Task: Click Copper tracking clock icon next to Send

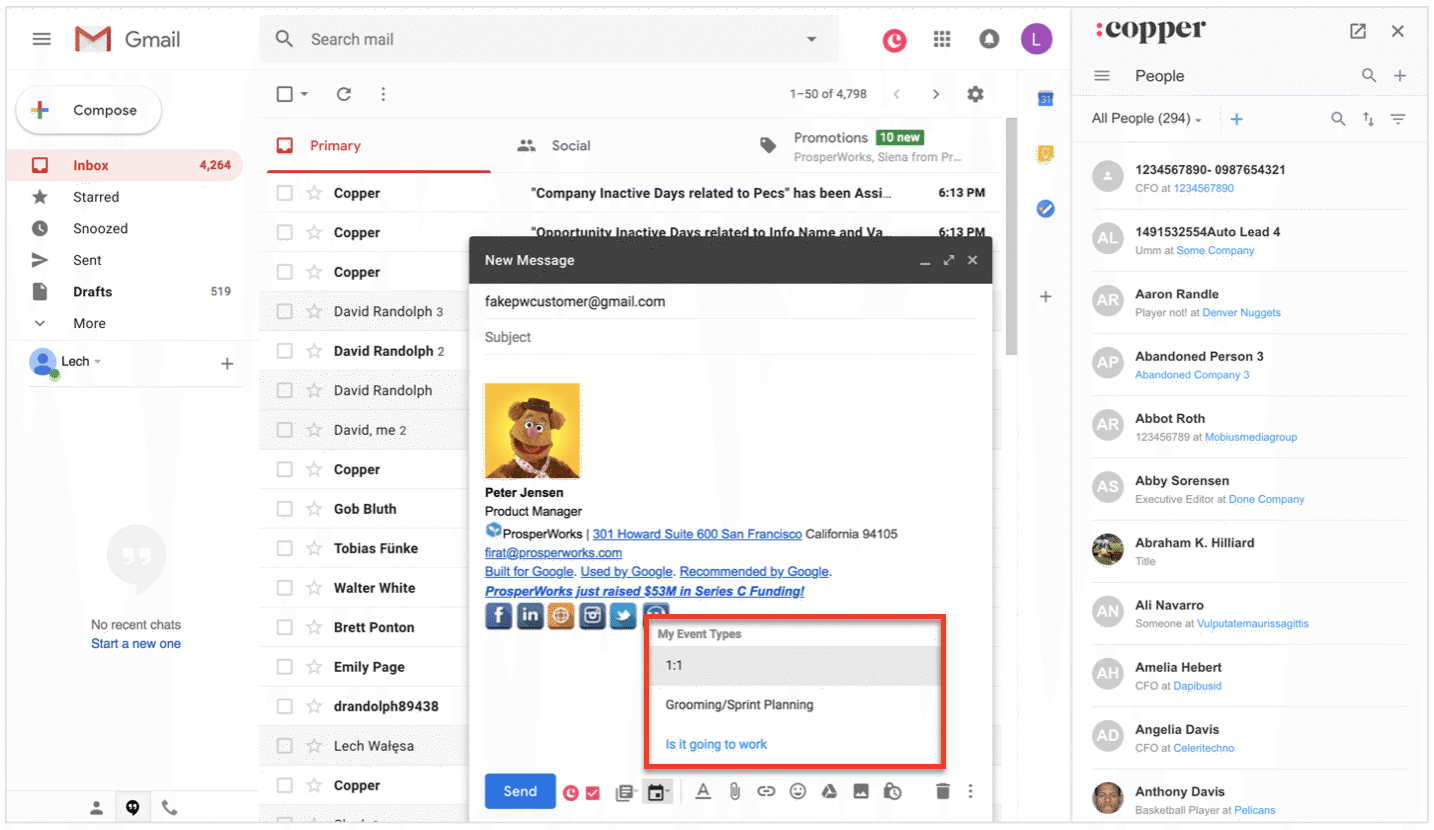Action: (571, 793)
